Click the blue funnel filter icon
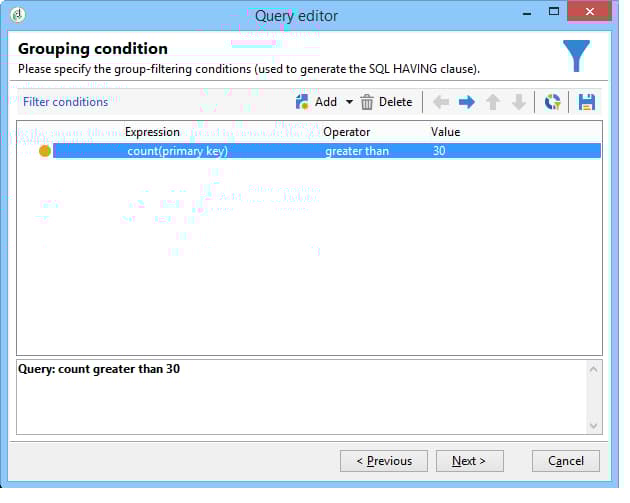This screenshot has width=630, height=503. coord(576,56)
